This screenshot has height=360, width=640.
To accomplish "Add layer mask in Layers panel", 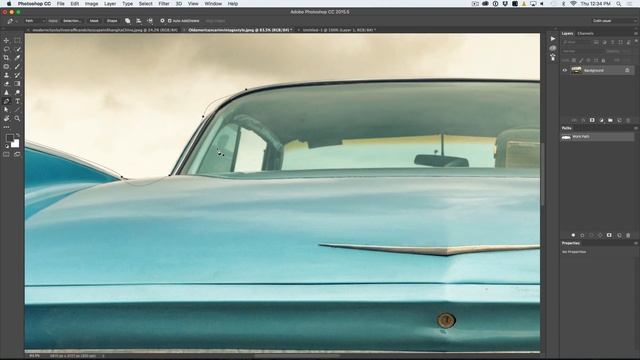I will point(592,120).
